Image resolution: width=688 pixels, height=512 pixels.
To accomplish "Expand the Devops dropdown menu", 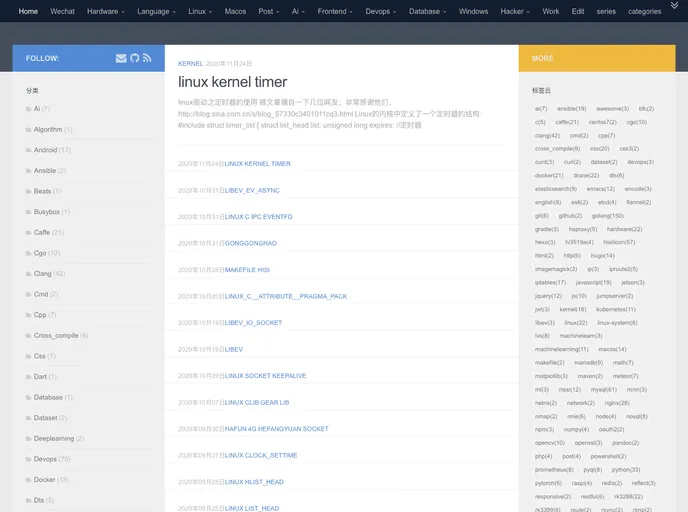I will tap(381, 11).
